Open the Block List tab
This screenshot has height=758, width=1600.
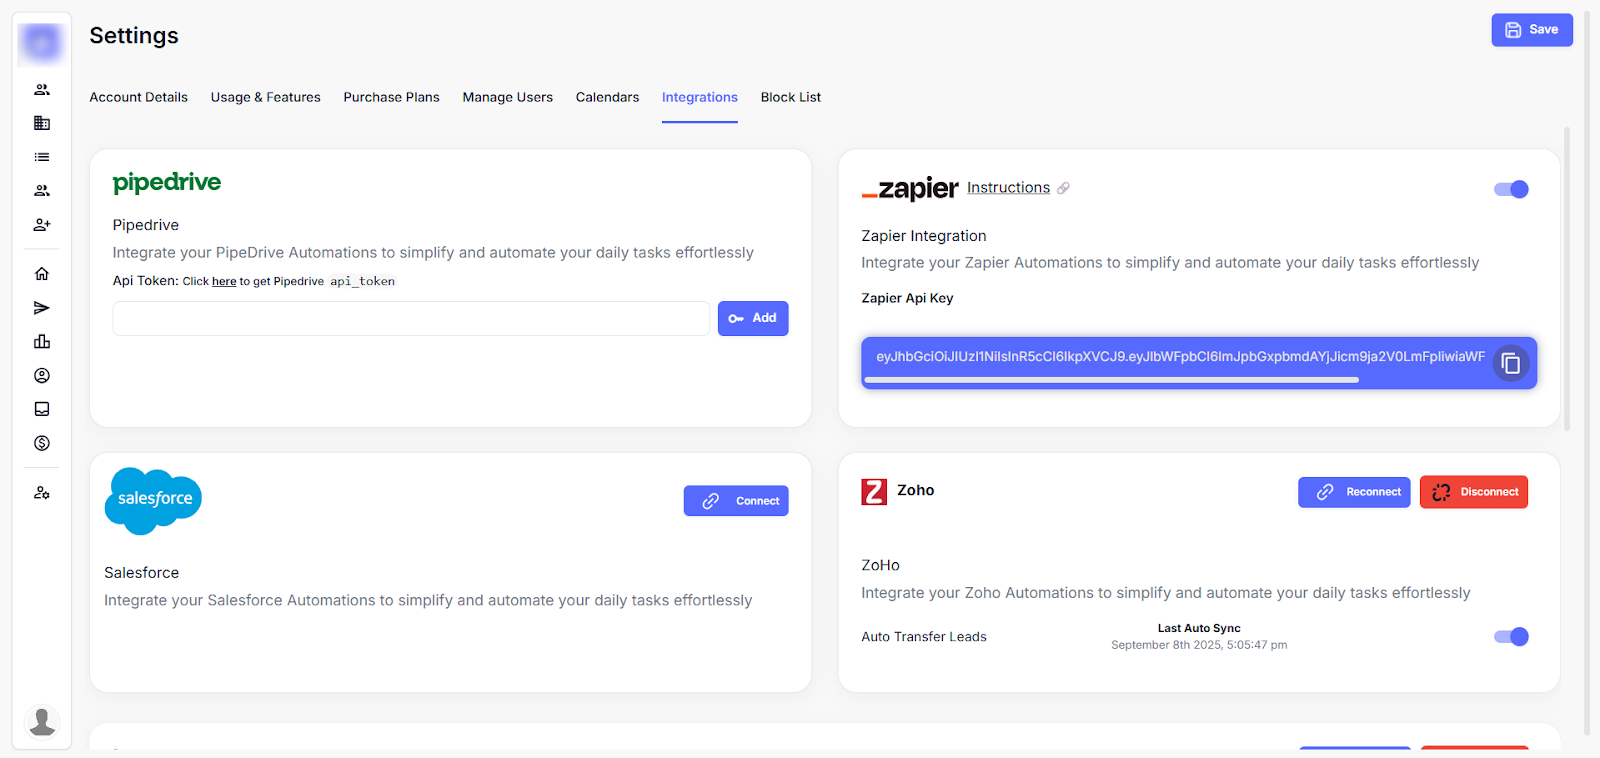(790, 97)
